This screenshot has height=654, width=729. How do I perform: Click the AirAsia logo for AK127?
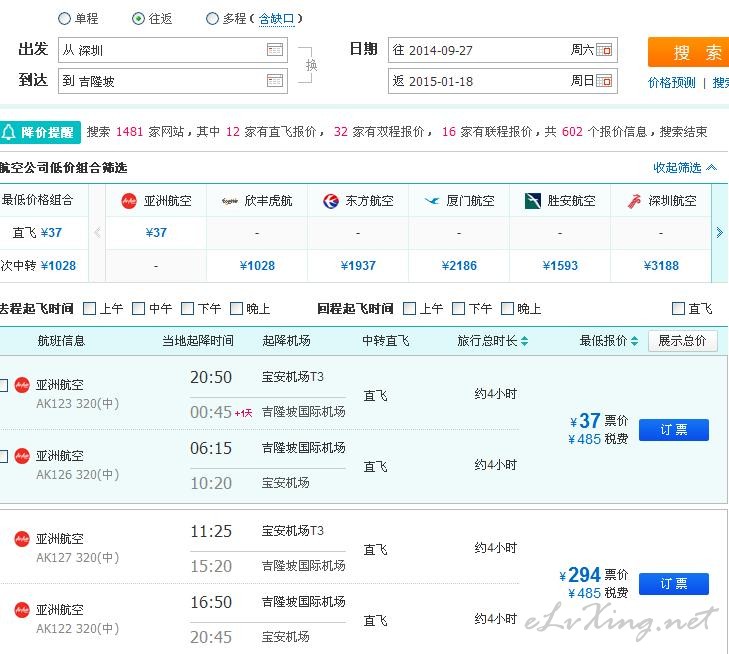pos(22,539)
